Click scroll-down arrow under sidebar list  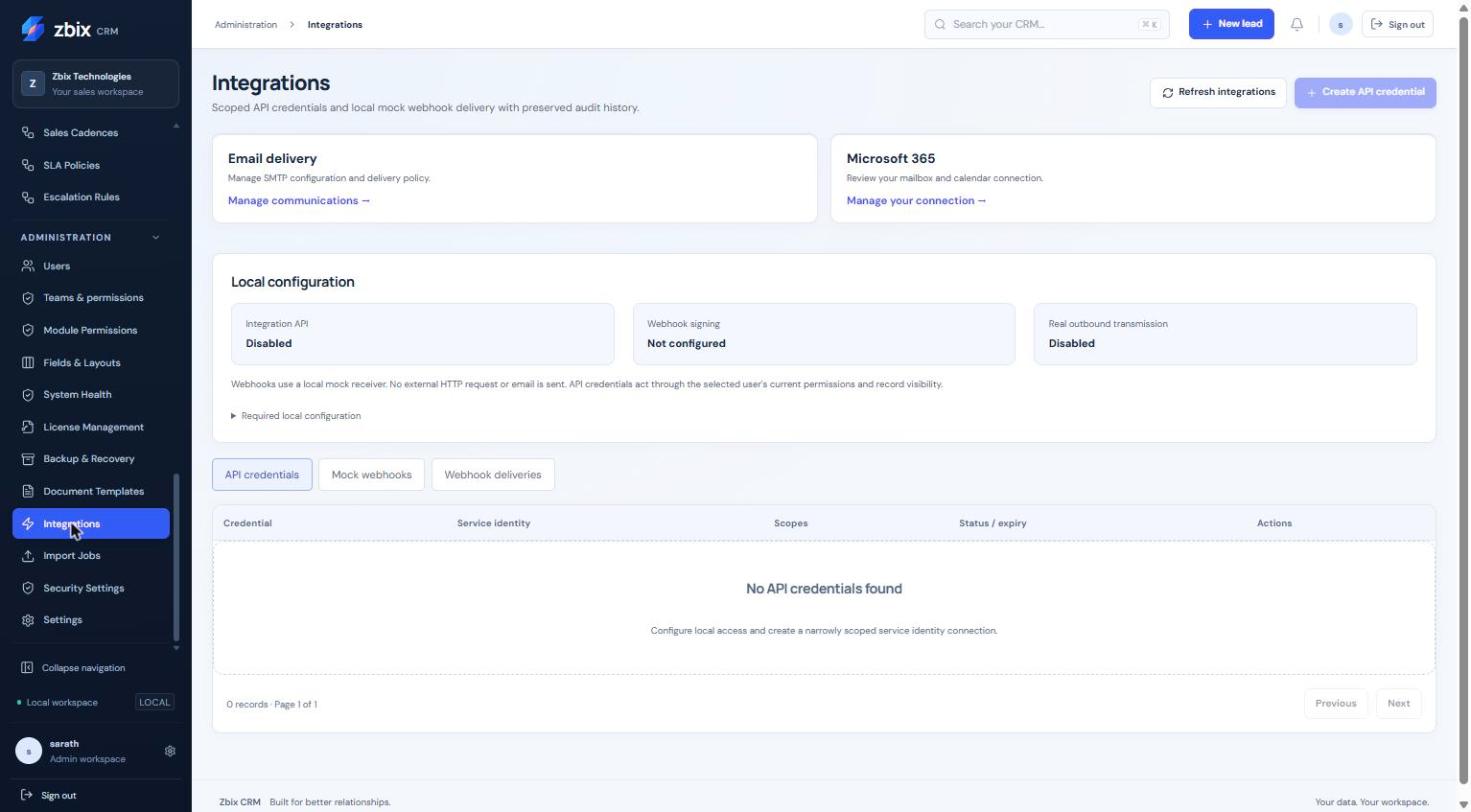tap(177, 649)
